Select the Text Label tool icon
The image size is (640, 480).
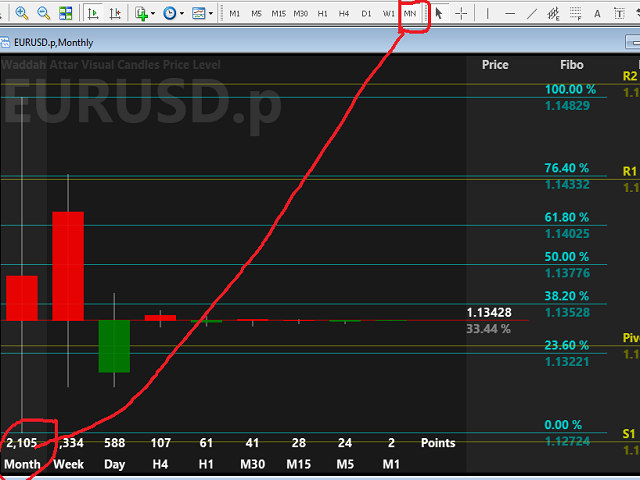[619, 13]
